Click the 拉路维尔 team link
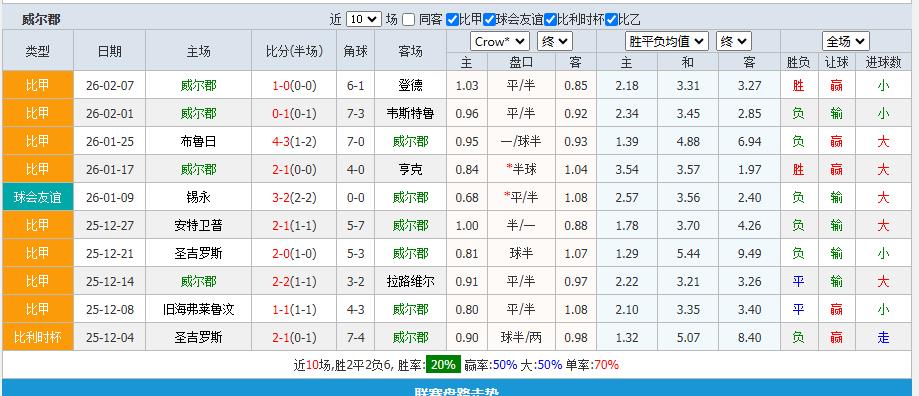Screen dimensions: 919x396 (x=410, y=282)
